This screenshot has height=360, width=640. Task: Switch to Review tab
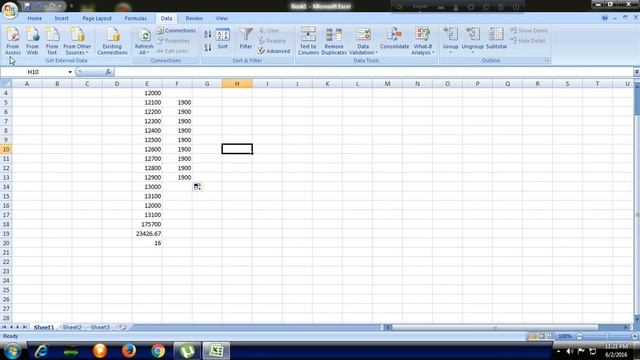click(194, 18)
